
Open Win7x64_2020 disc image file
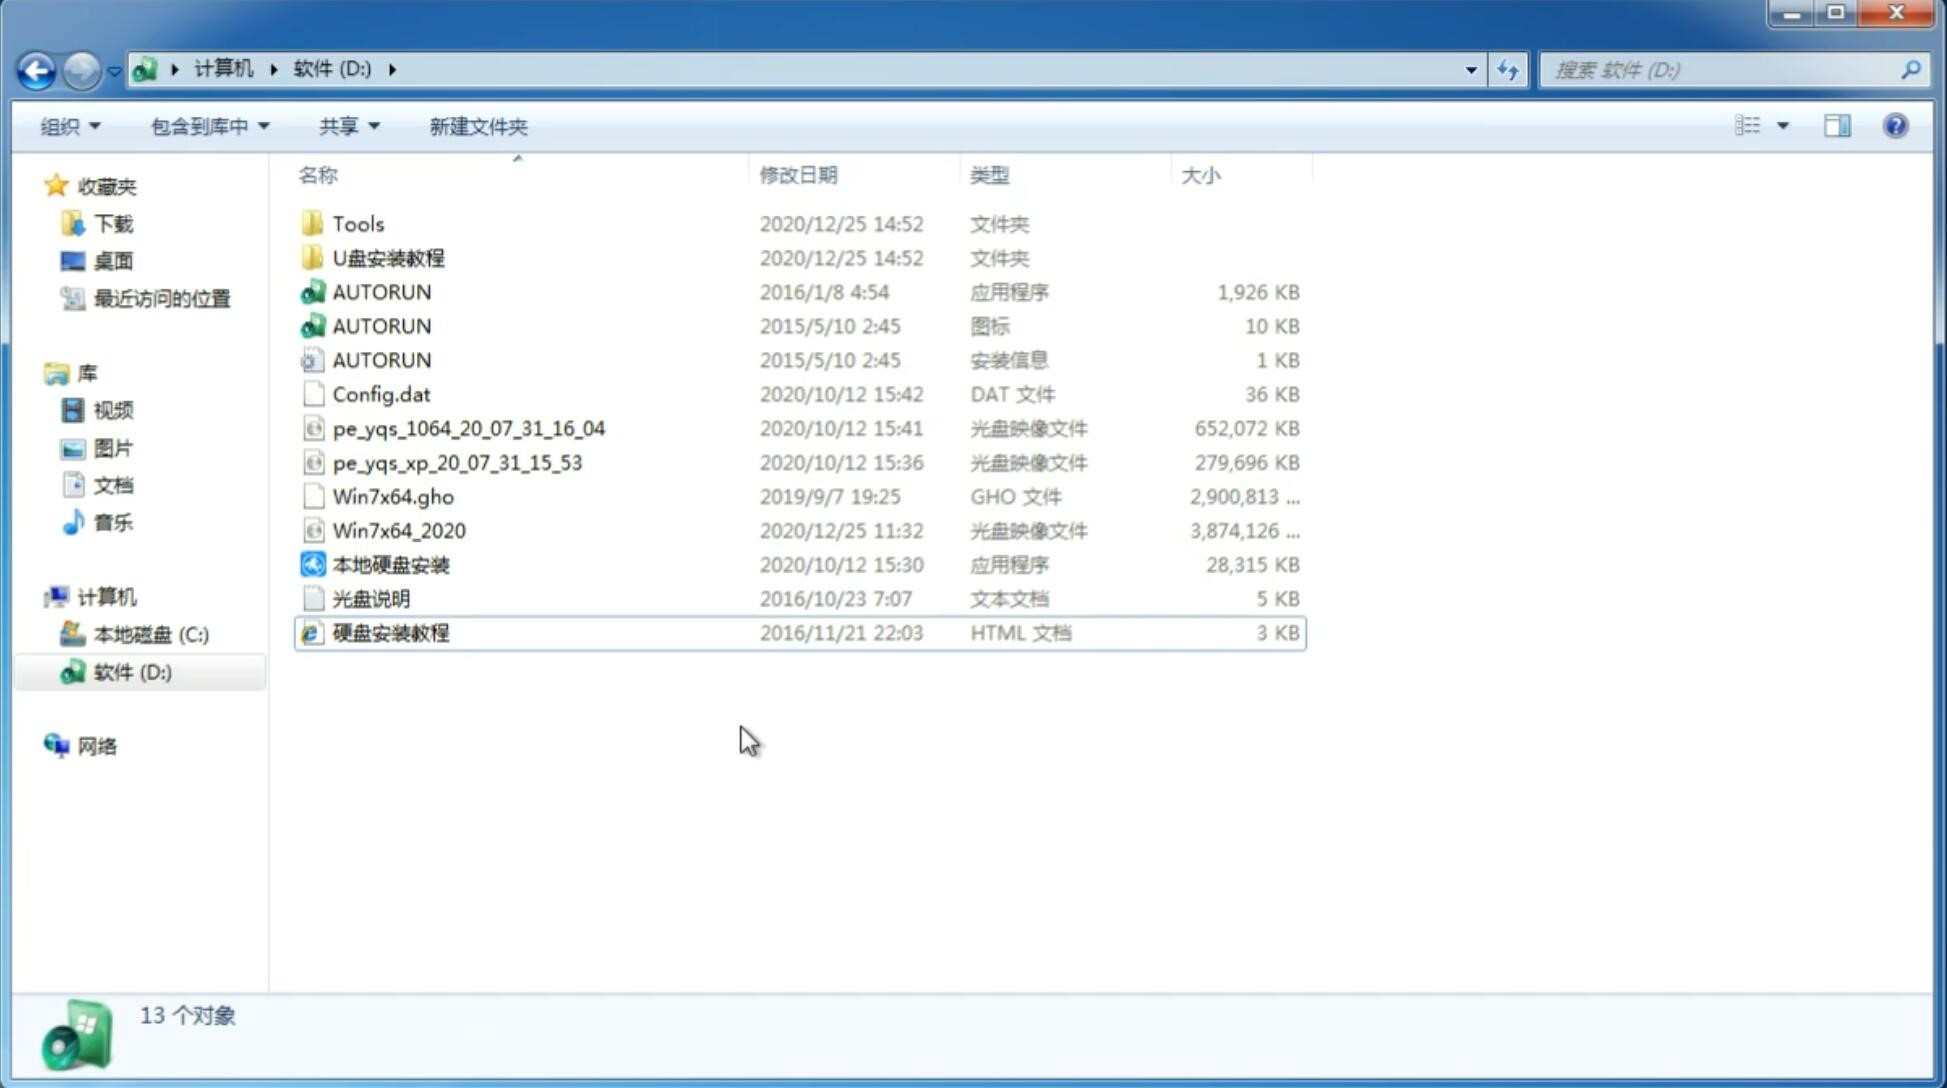[x=397, y=531]
